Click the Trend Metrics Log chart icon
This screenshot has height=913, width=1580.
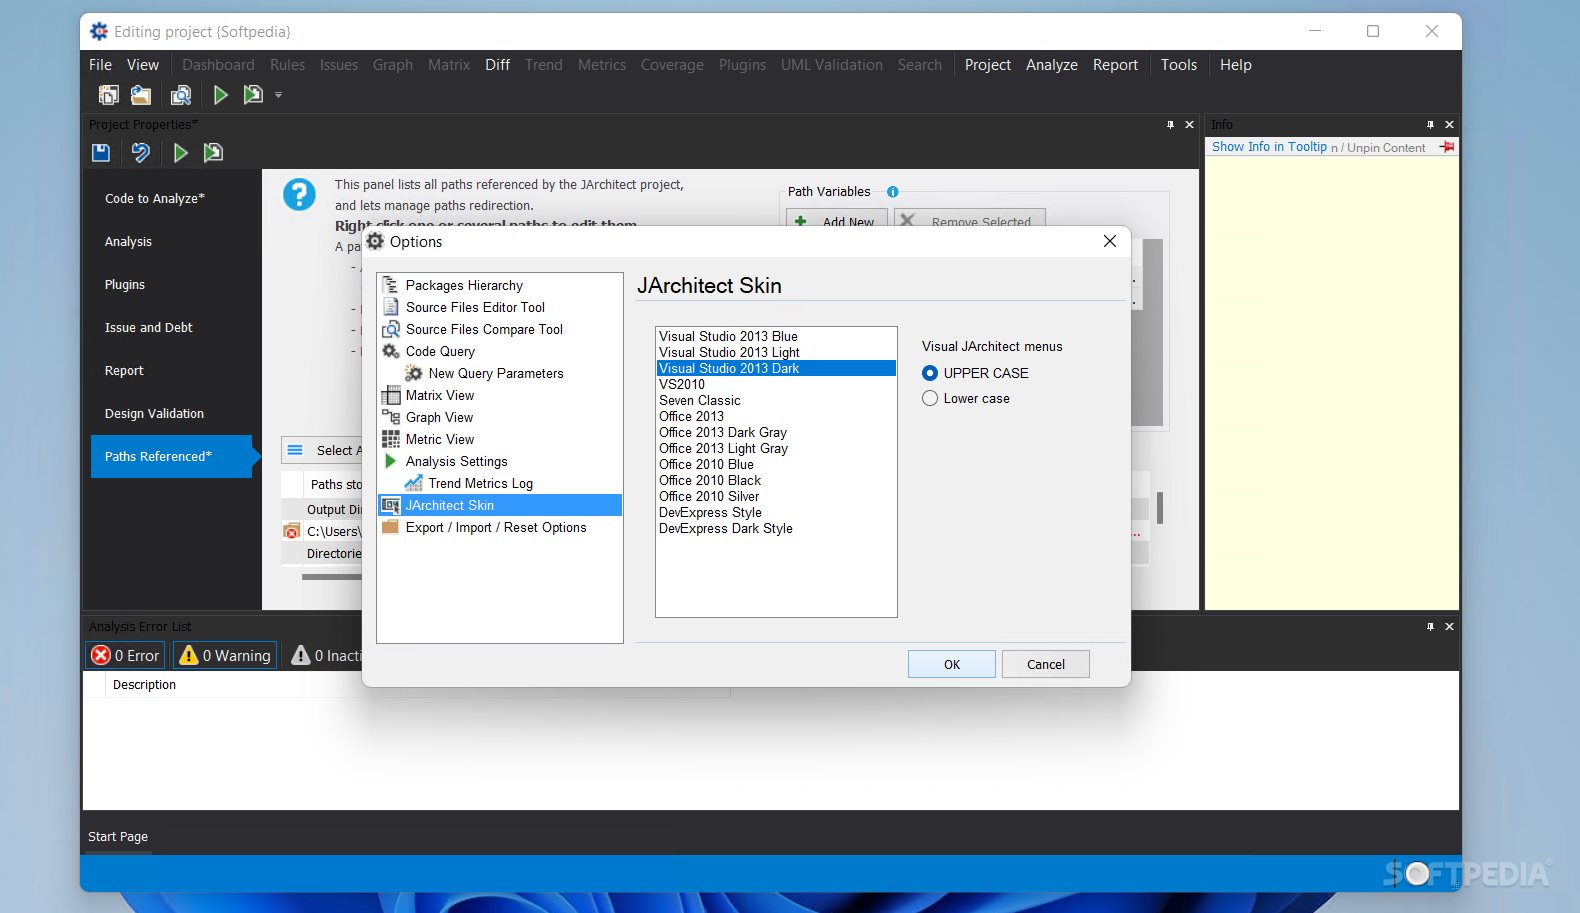point(413,483)
